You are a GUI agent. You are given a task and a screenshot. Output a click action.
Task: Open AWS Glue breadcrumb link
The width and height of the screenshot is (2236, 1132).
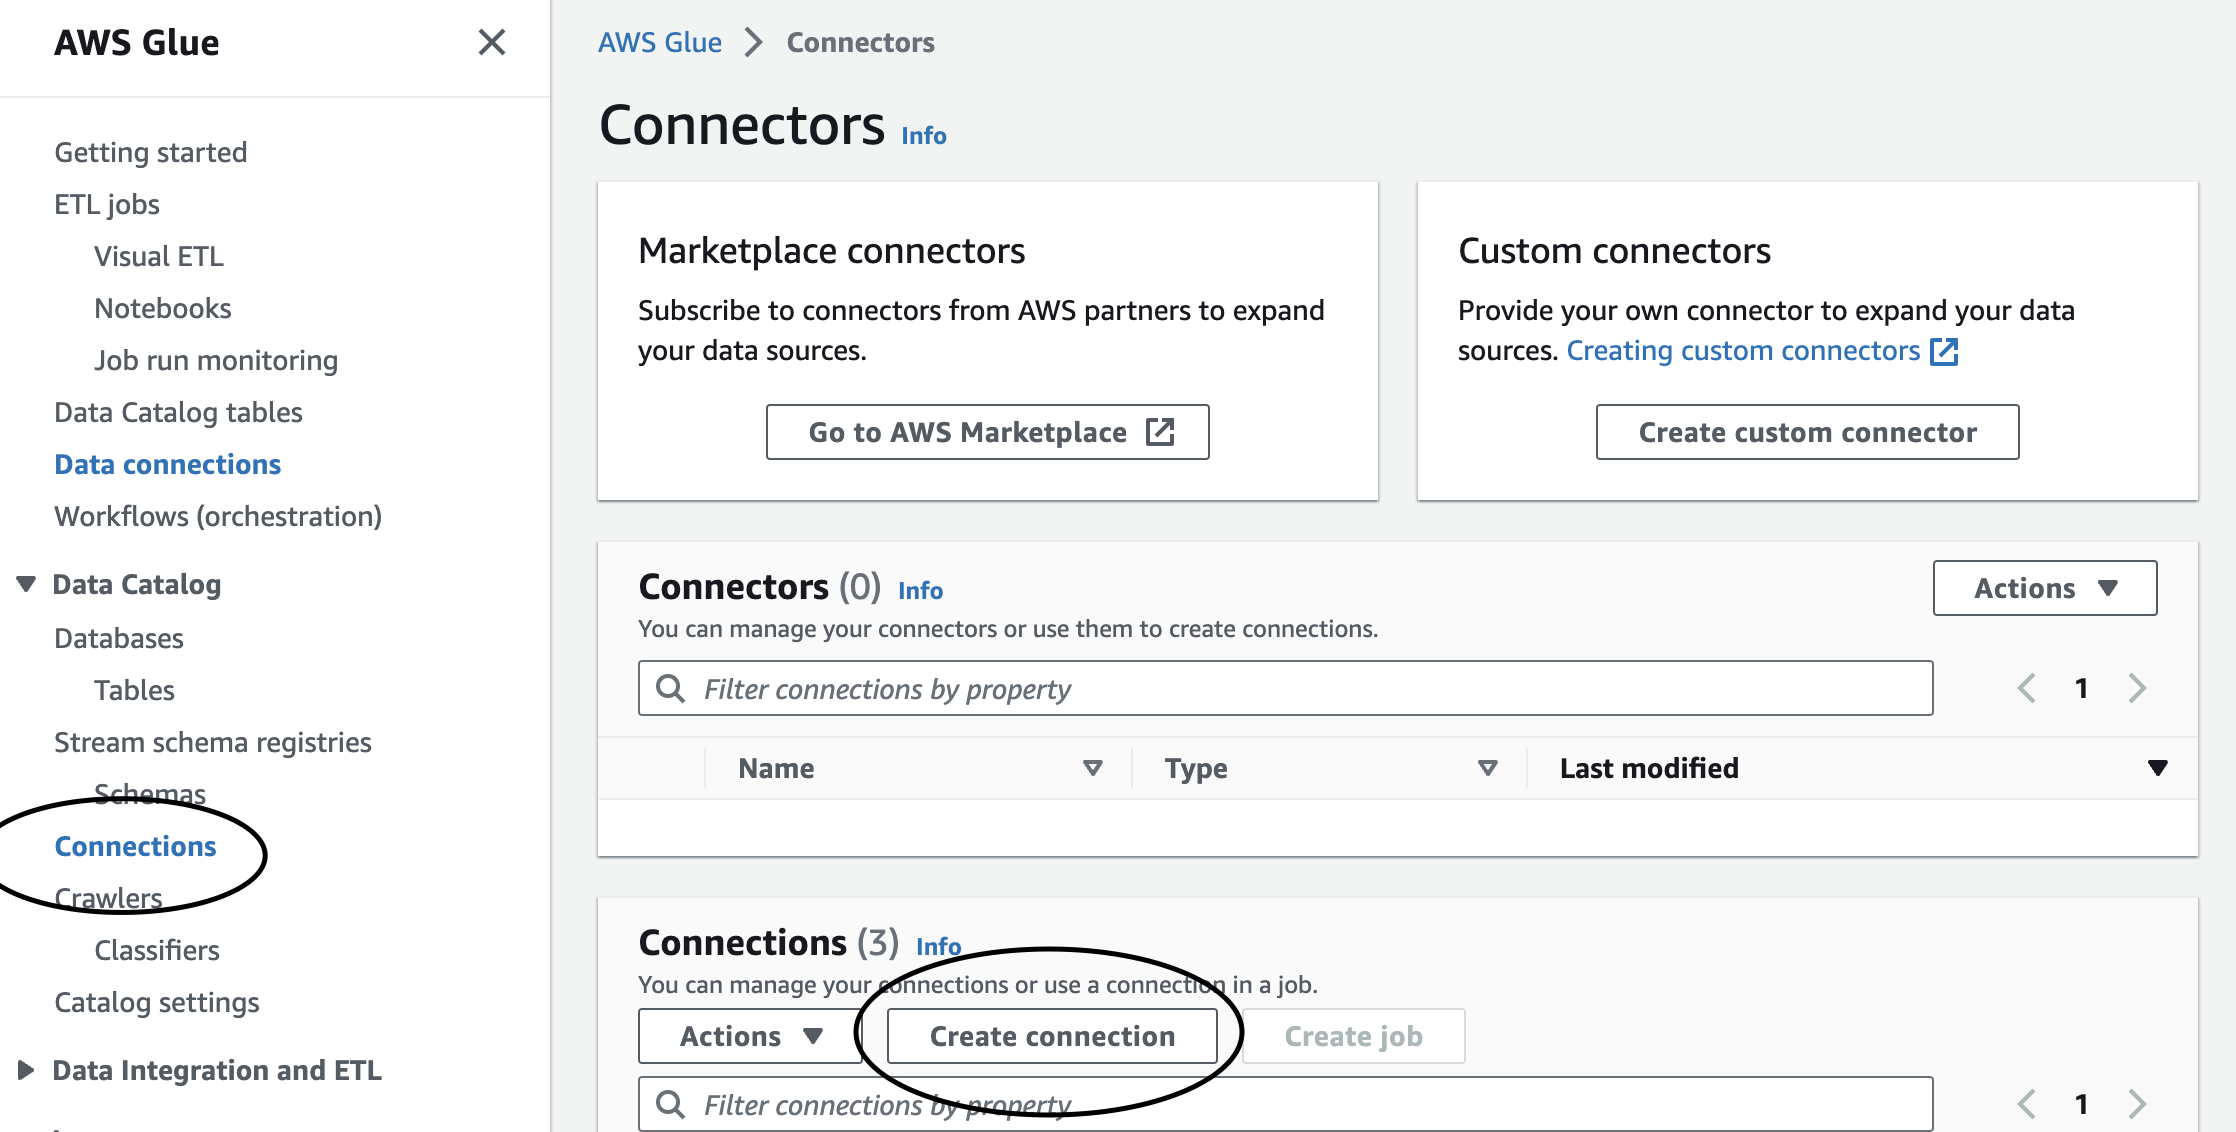click(x=660, y=42)
